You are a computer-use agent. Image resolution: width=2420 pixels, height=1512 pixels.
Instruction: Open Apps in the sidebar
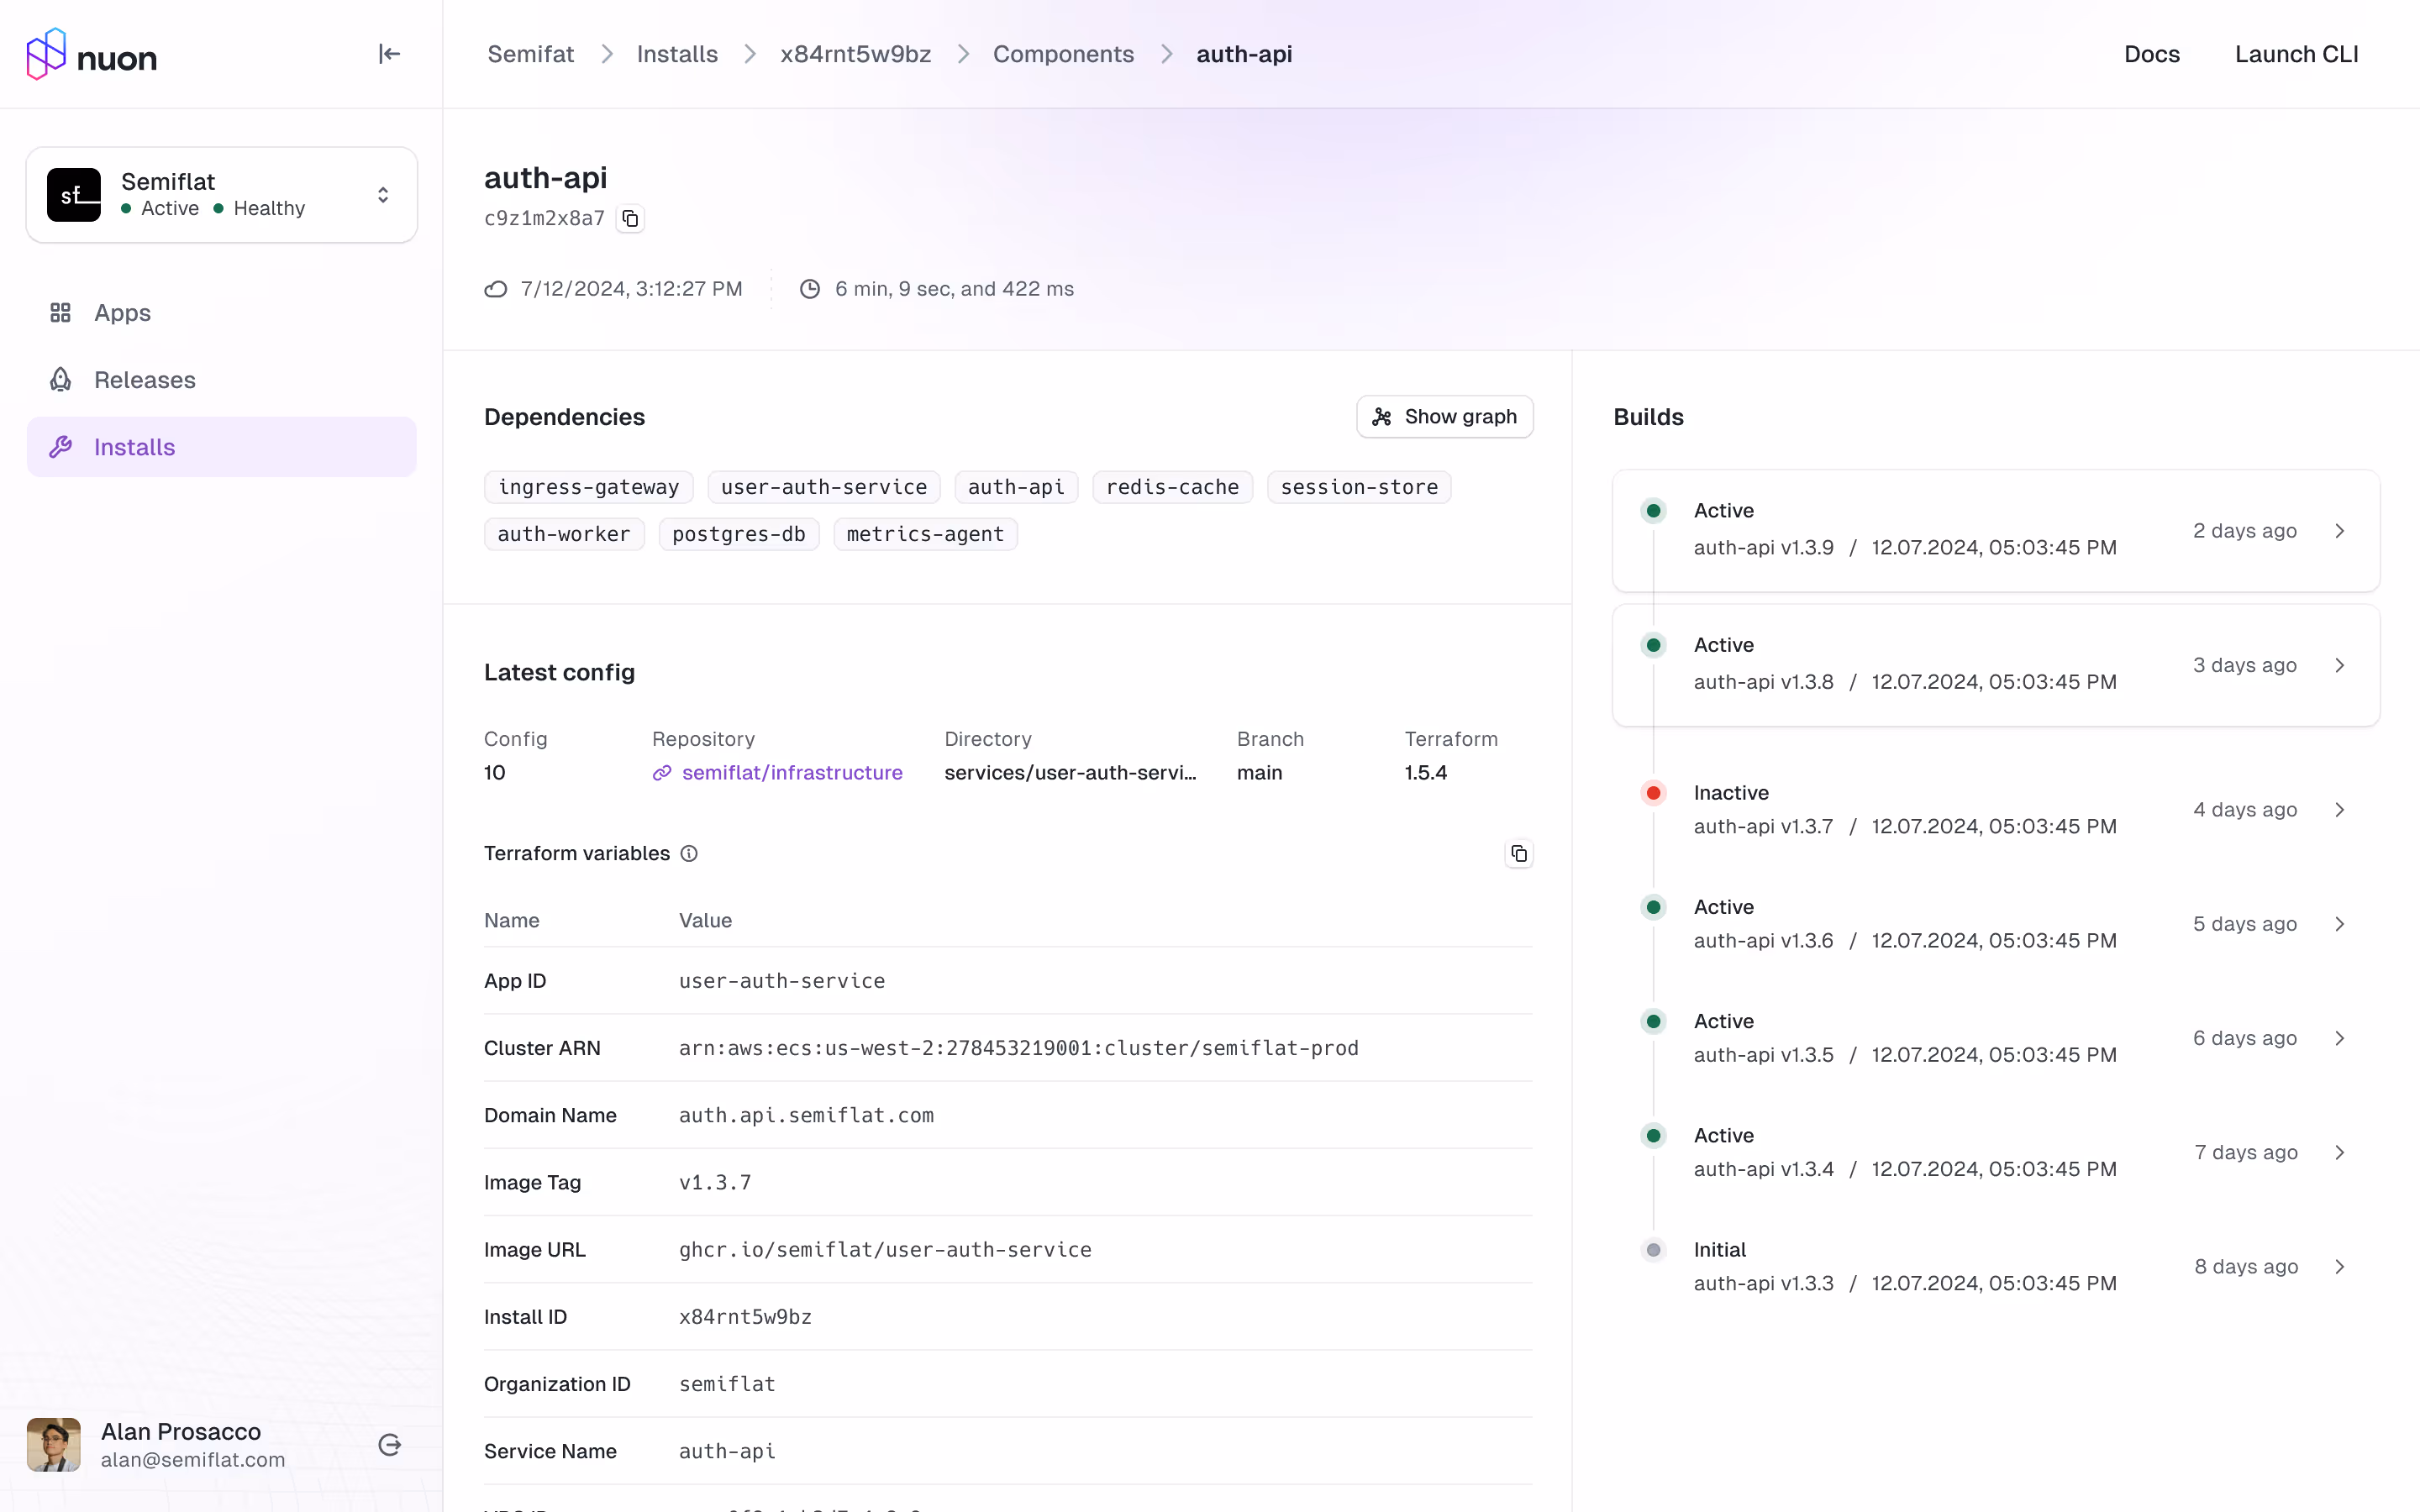coord(221,313)
